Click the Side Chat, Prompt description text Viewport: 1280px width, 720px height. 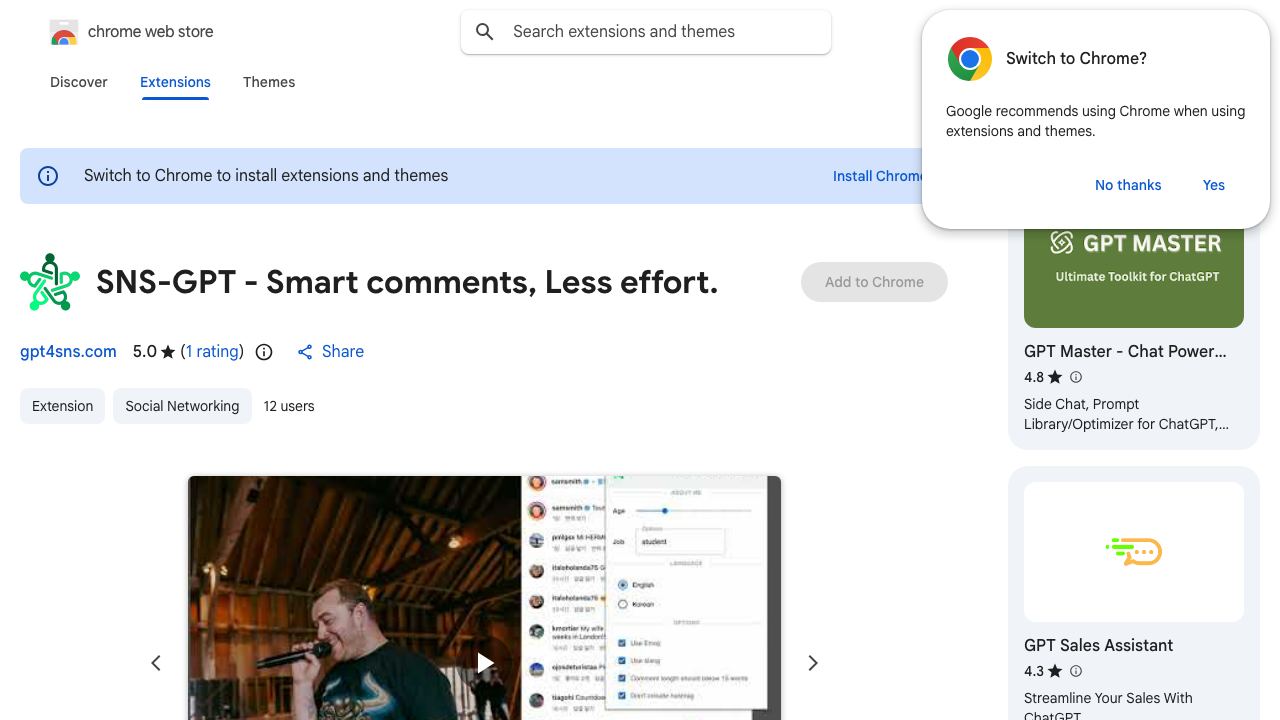[x=1126, y=414]
